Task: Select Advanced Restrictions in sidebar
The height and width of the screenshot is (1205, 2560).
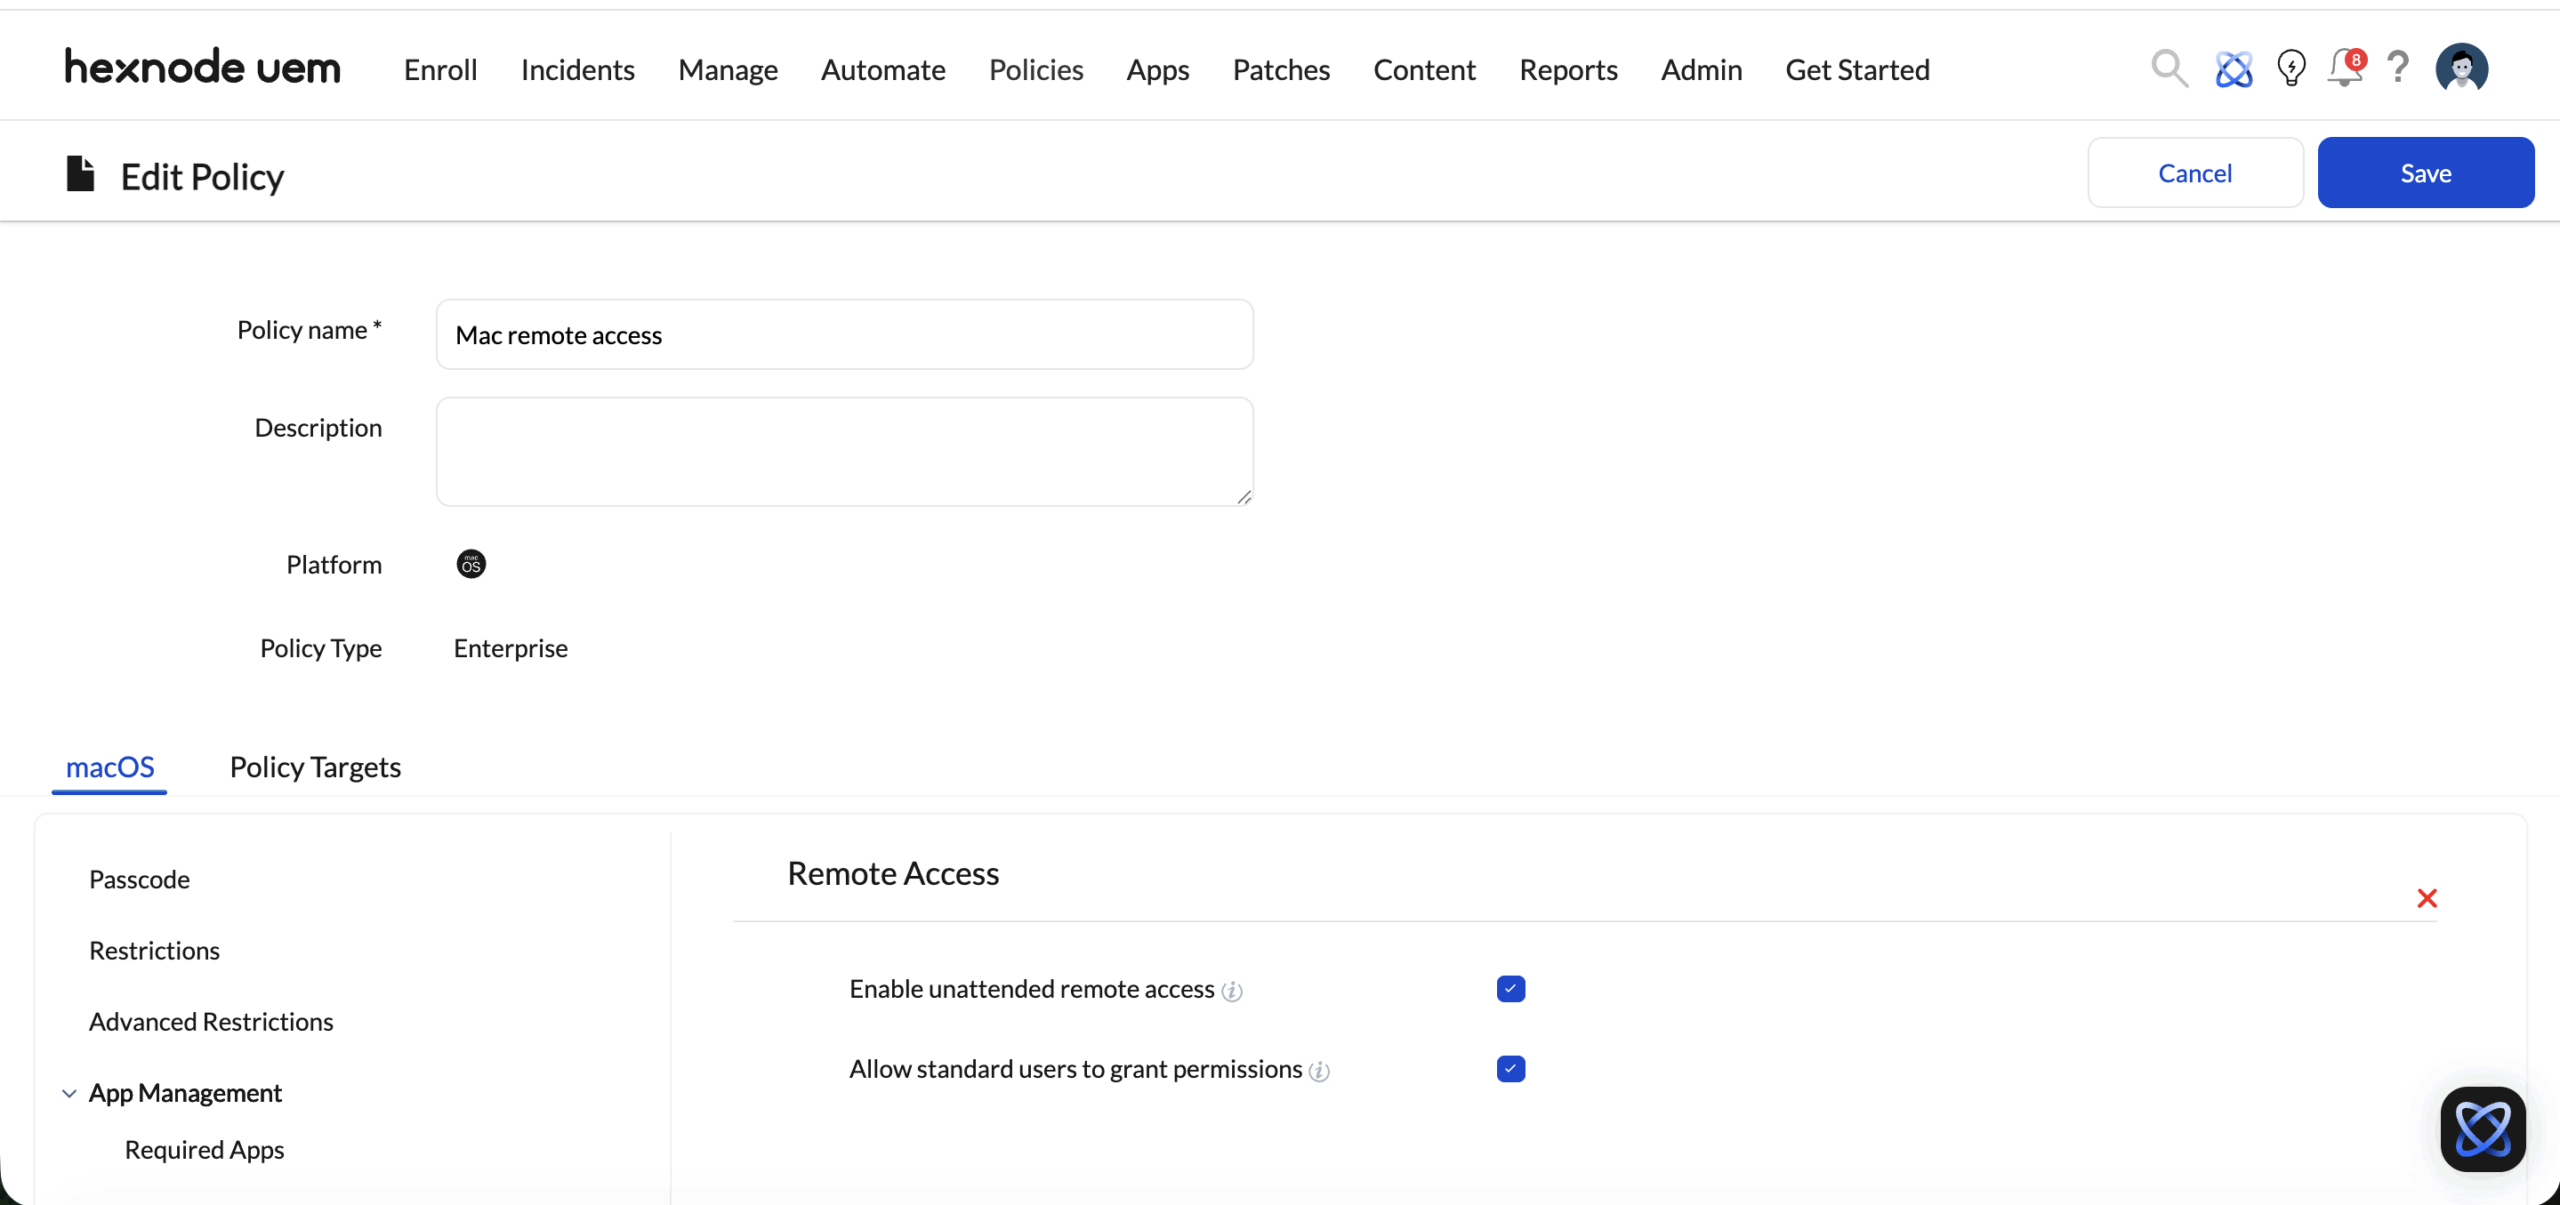Action: (211, 1021)
